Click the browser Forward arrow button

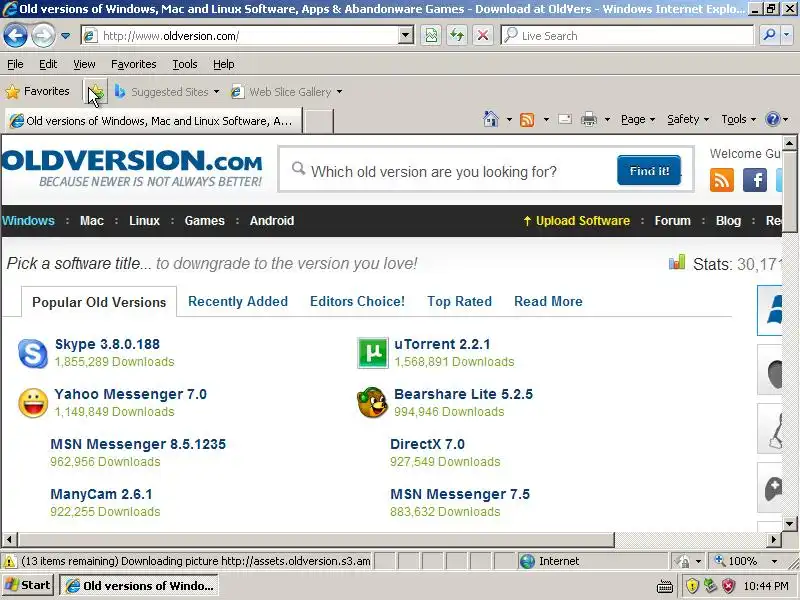click(x=43, y=36)
